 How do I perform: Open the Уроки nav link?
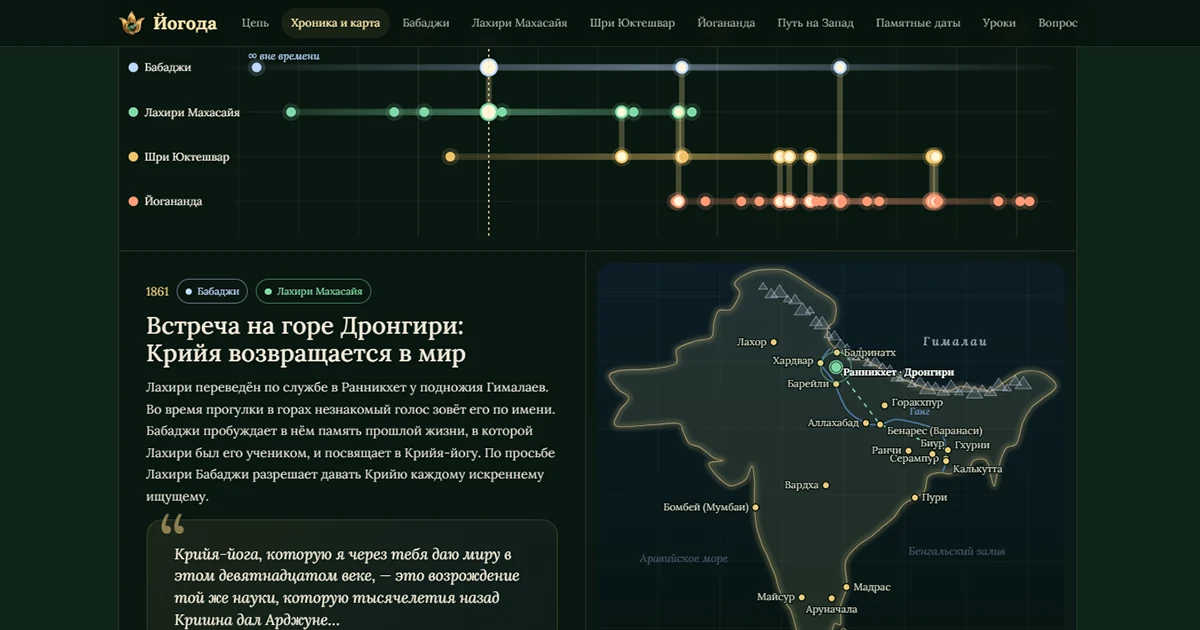[999, 23]
